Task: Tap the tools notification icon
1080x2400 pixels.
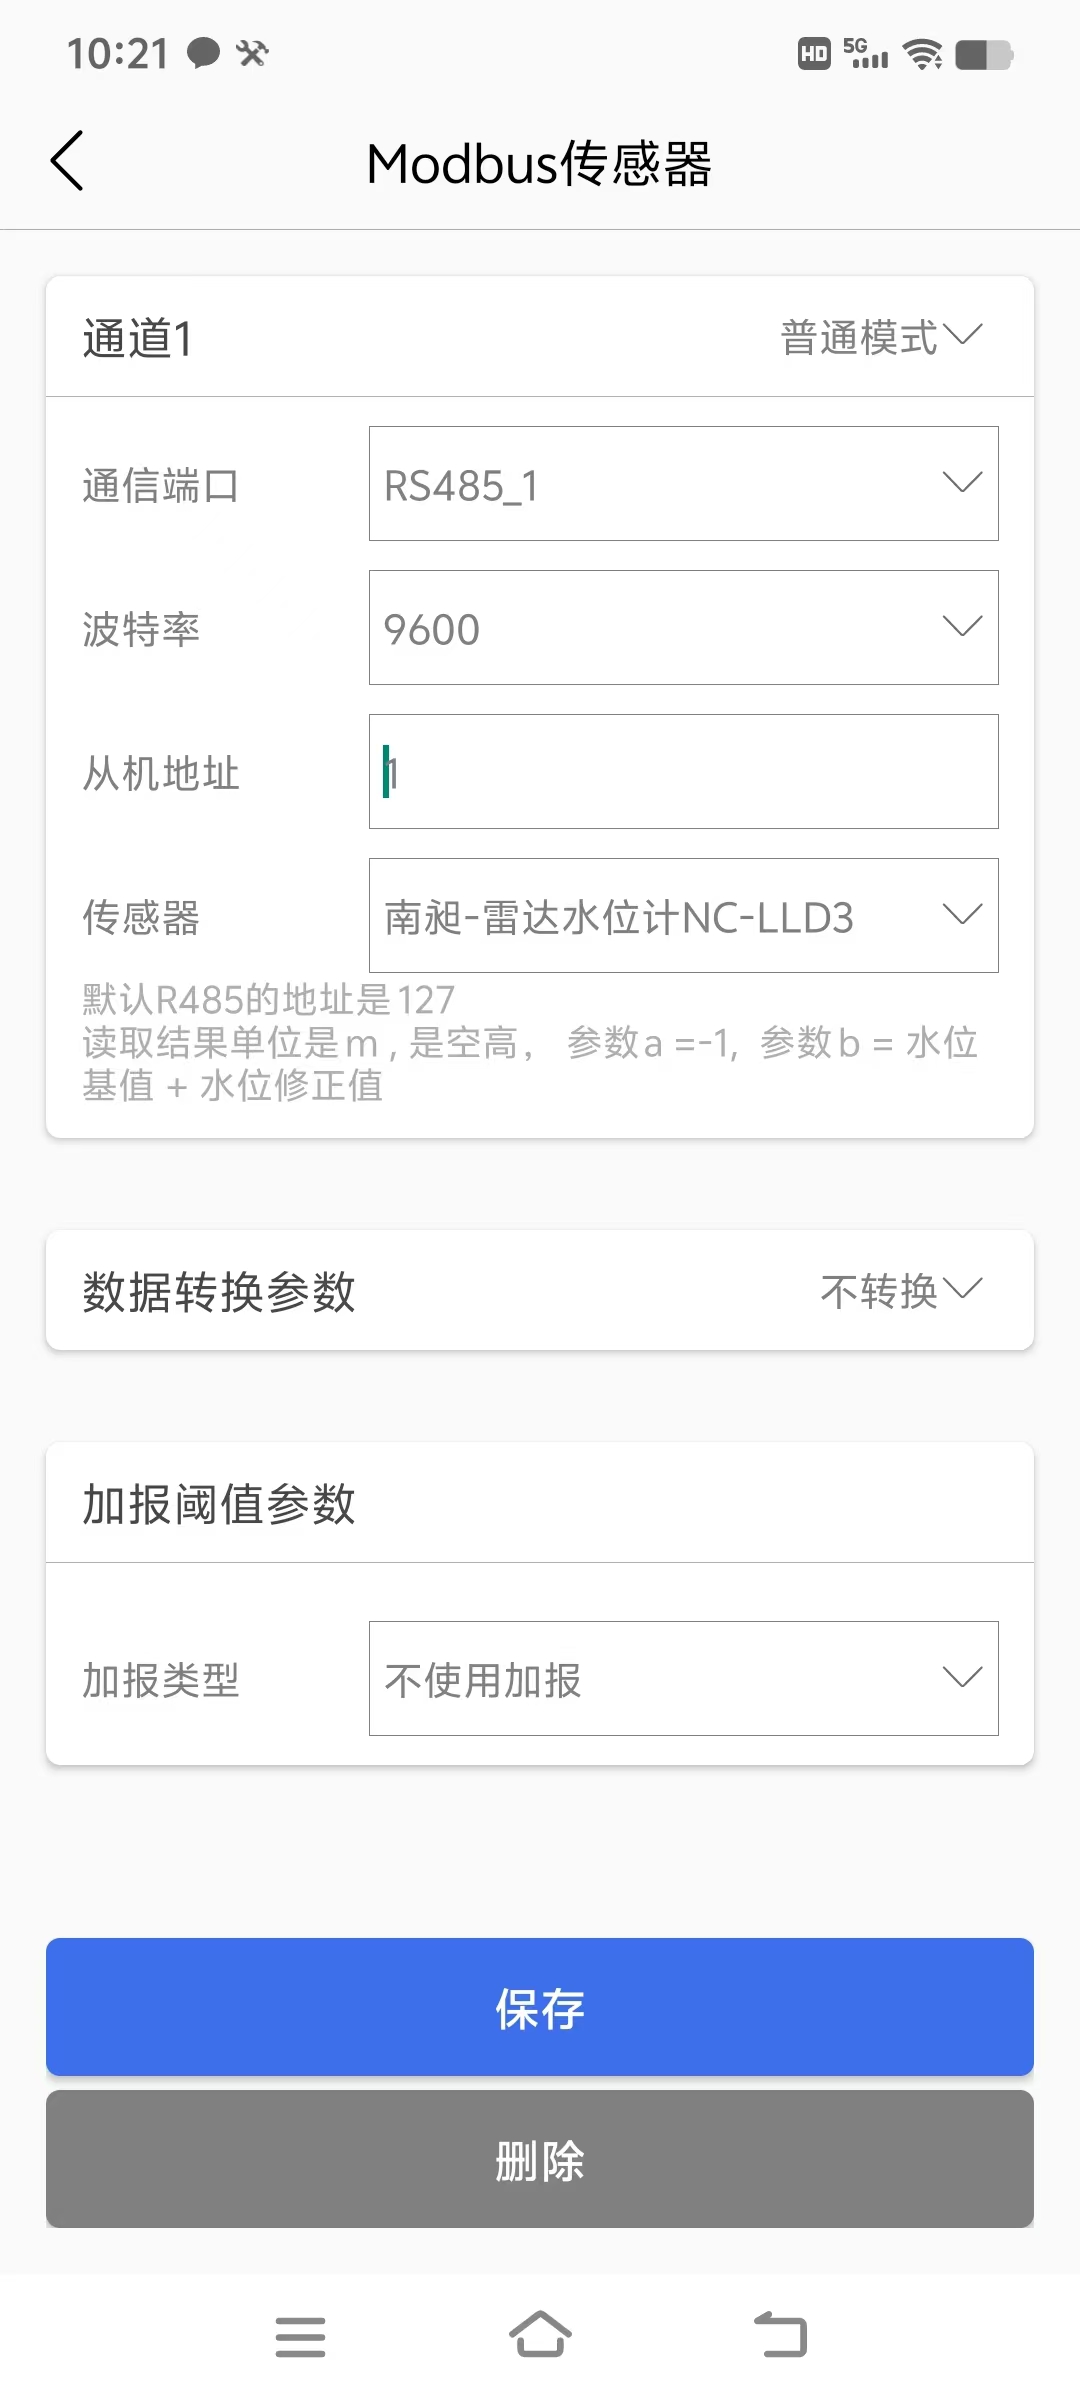Action: [252, 53]
